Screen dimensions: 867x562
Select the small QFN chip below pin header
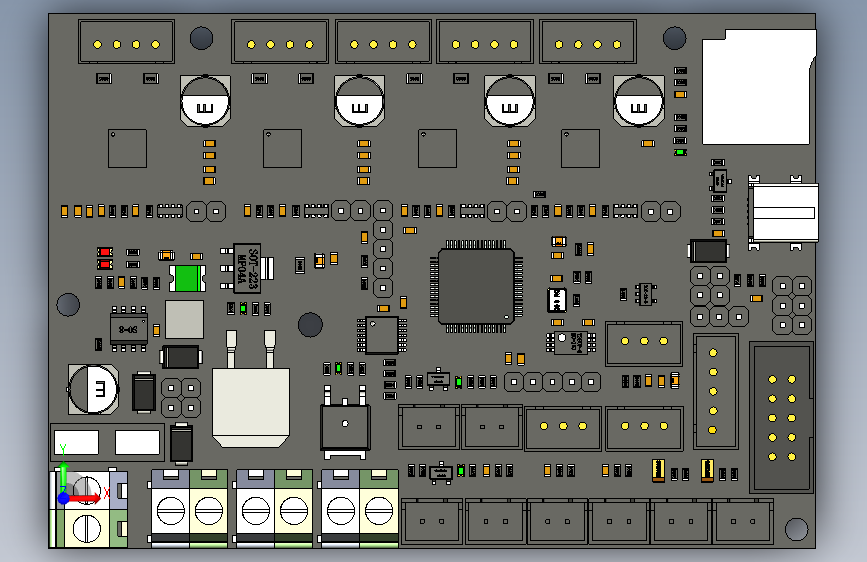coord(382,335)
